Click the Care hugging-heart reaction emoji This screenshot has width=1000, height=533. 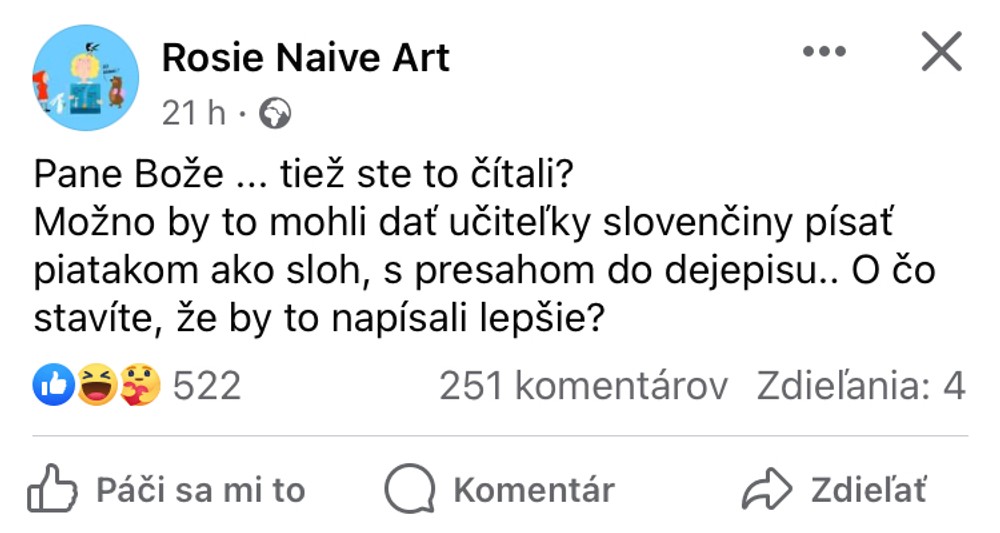(x=137, y=385)
